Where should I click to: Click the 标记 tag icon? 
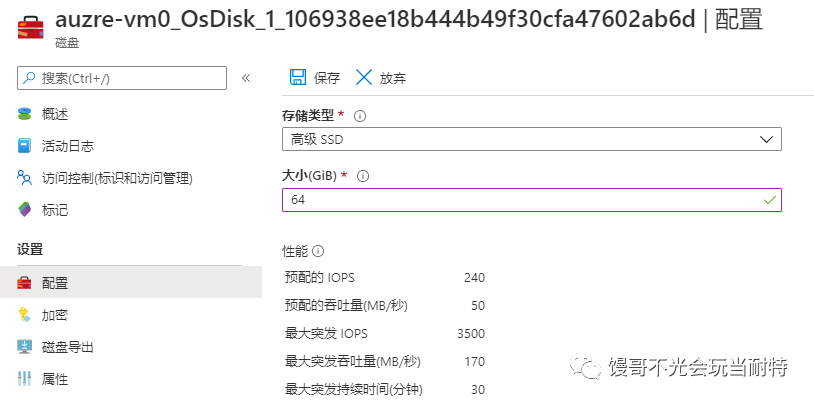pyautogui.click(x=25, y=210)
